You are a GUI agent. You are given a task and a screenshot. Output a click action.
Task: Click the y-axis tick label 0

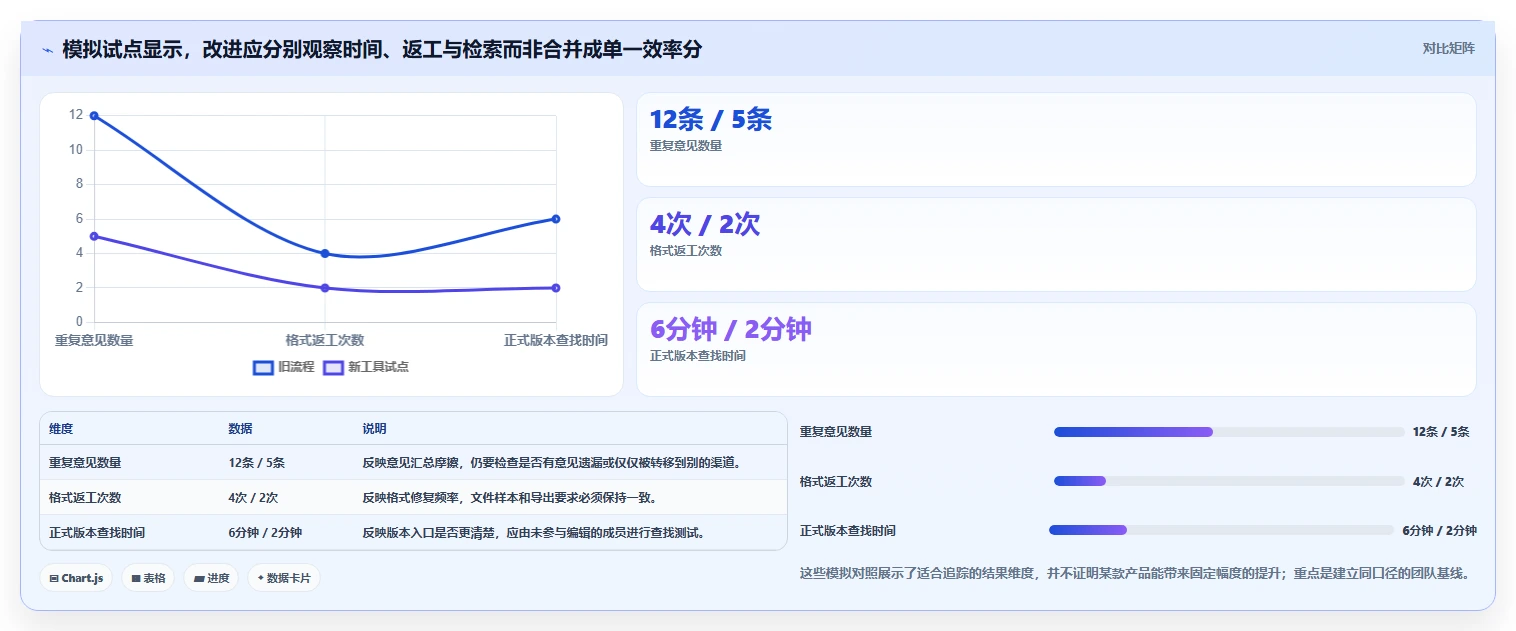click(x=79, y=322)
